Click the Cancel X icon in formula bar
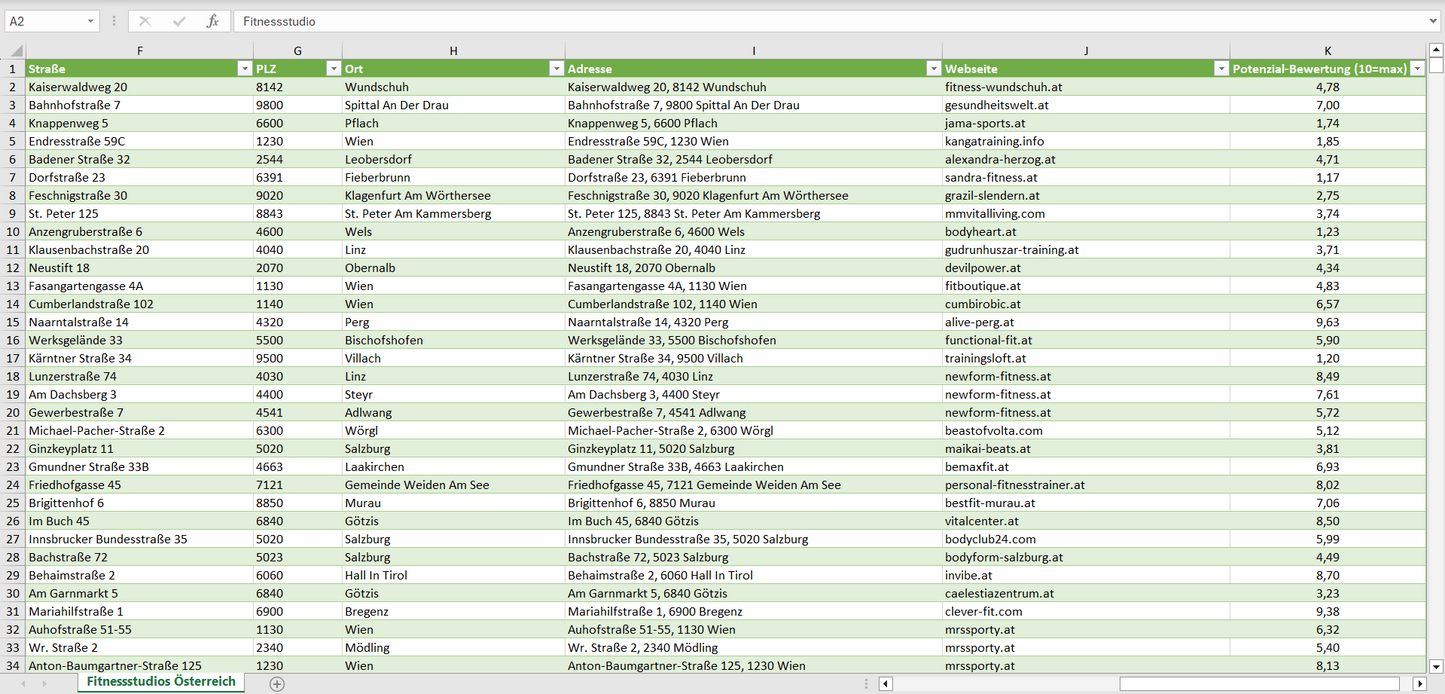The image size is (1445, 694). pos(145,21)
